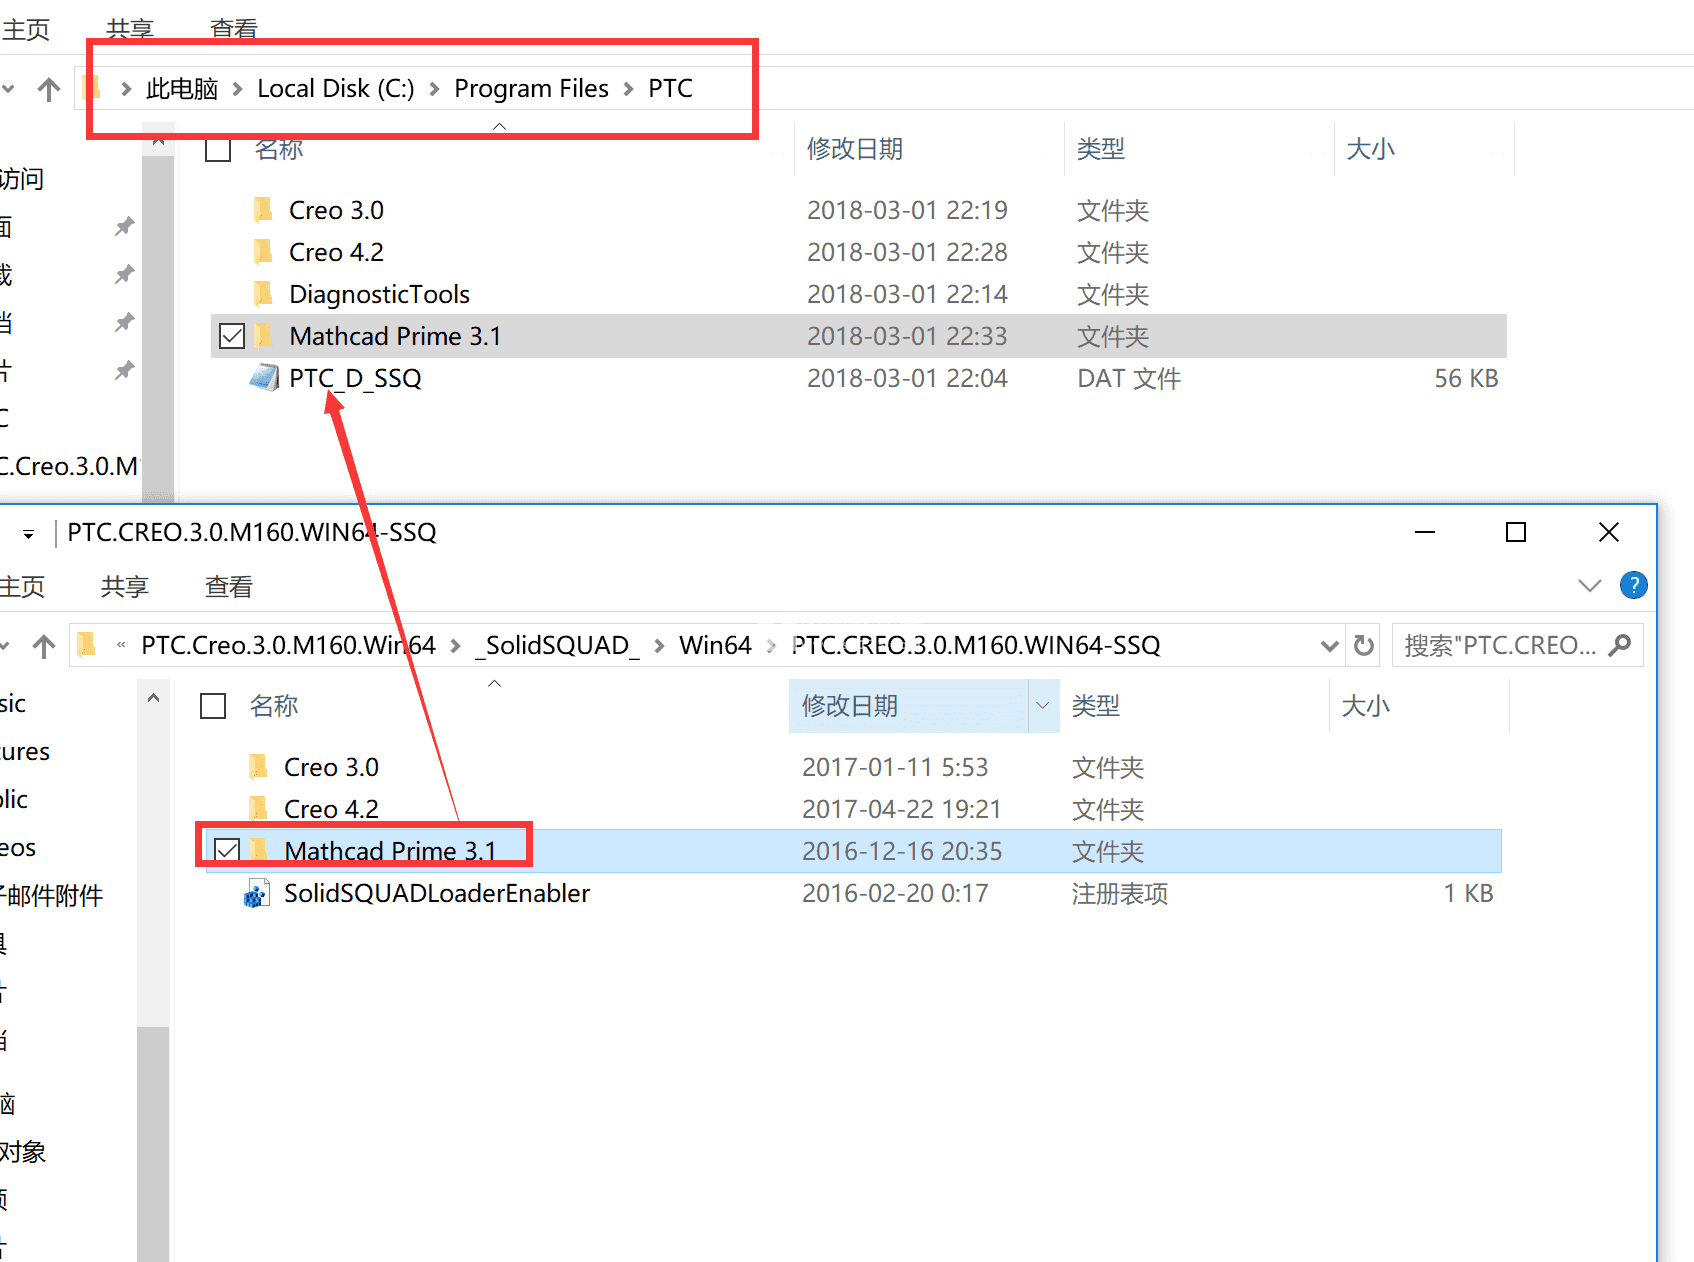Open the SolidSQUADLoaderEnabler registry file
The image size is (1694, 1262).
(437, 893)
